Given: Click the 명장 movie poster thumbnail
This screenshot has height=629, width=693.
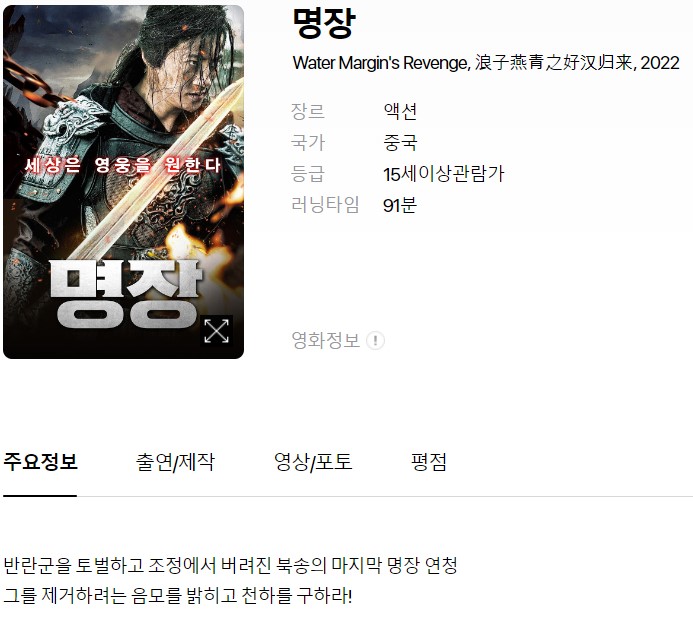Looking at the screenshot, I should (123, 182).
